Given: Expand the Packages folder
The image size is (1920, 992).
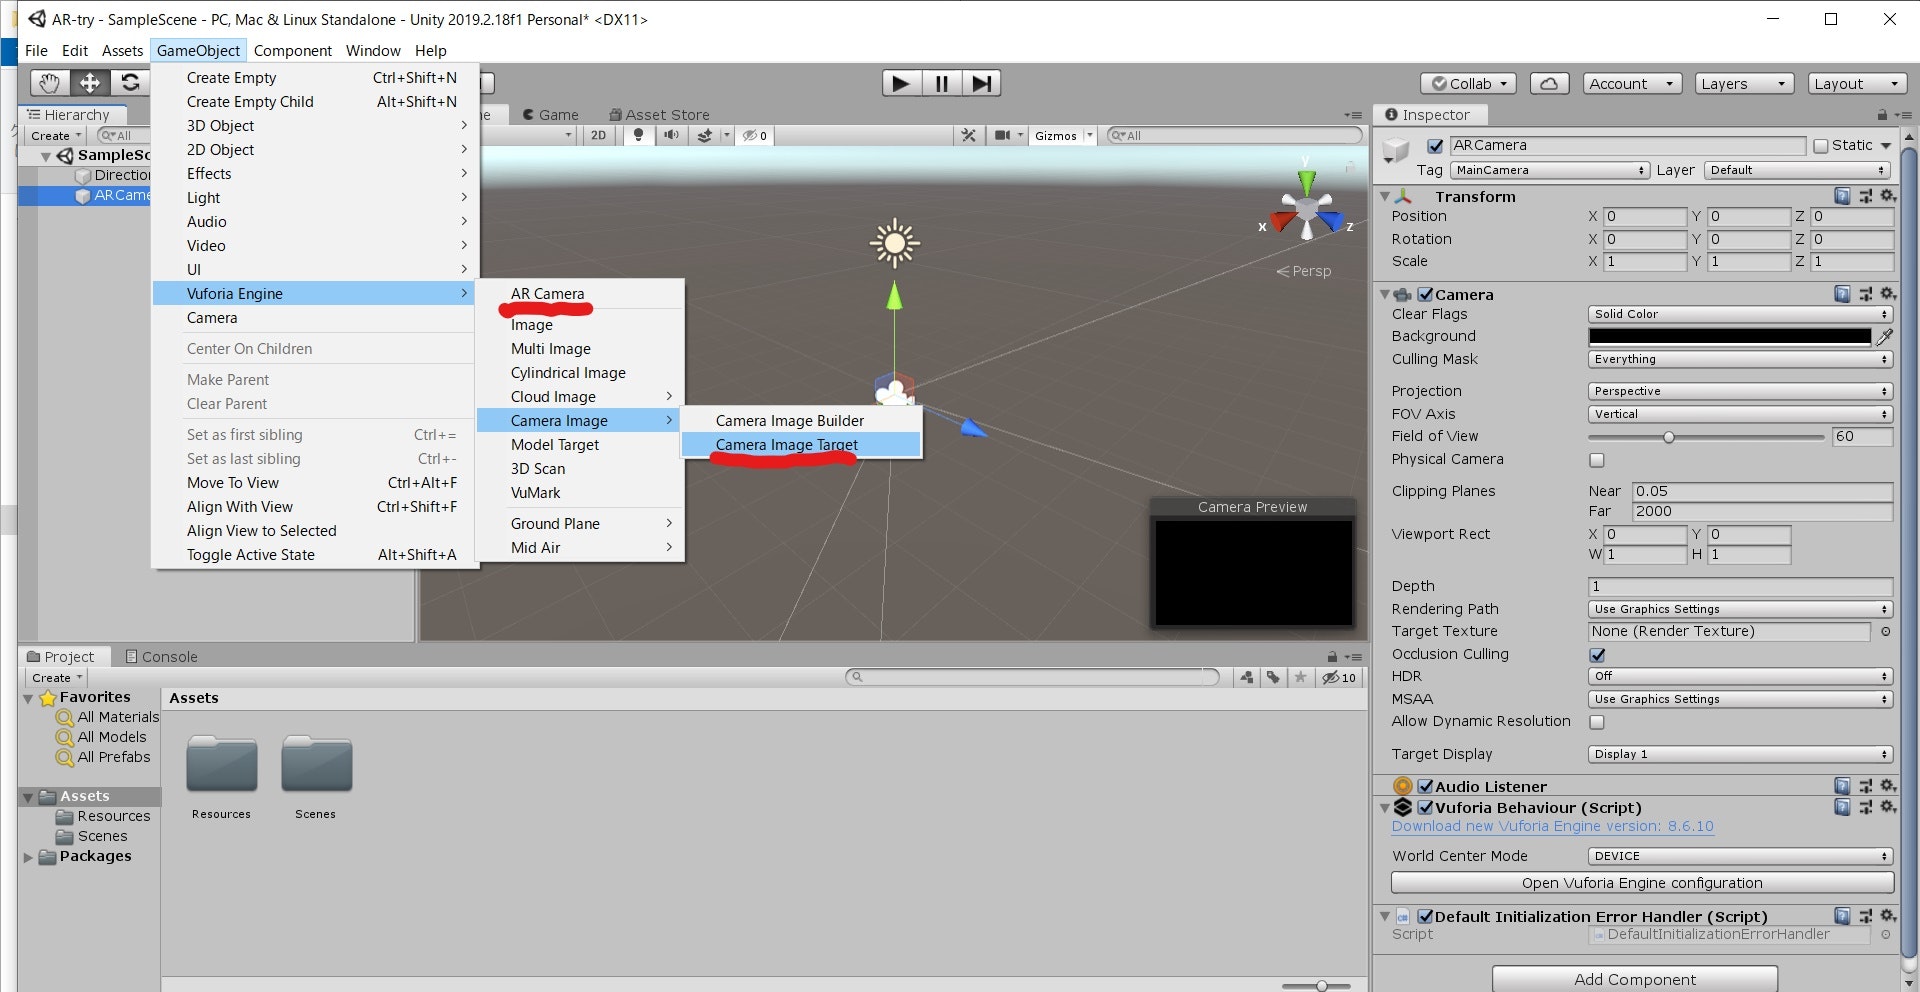Looking at the screenshot, I should 28,857.
